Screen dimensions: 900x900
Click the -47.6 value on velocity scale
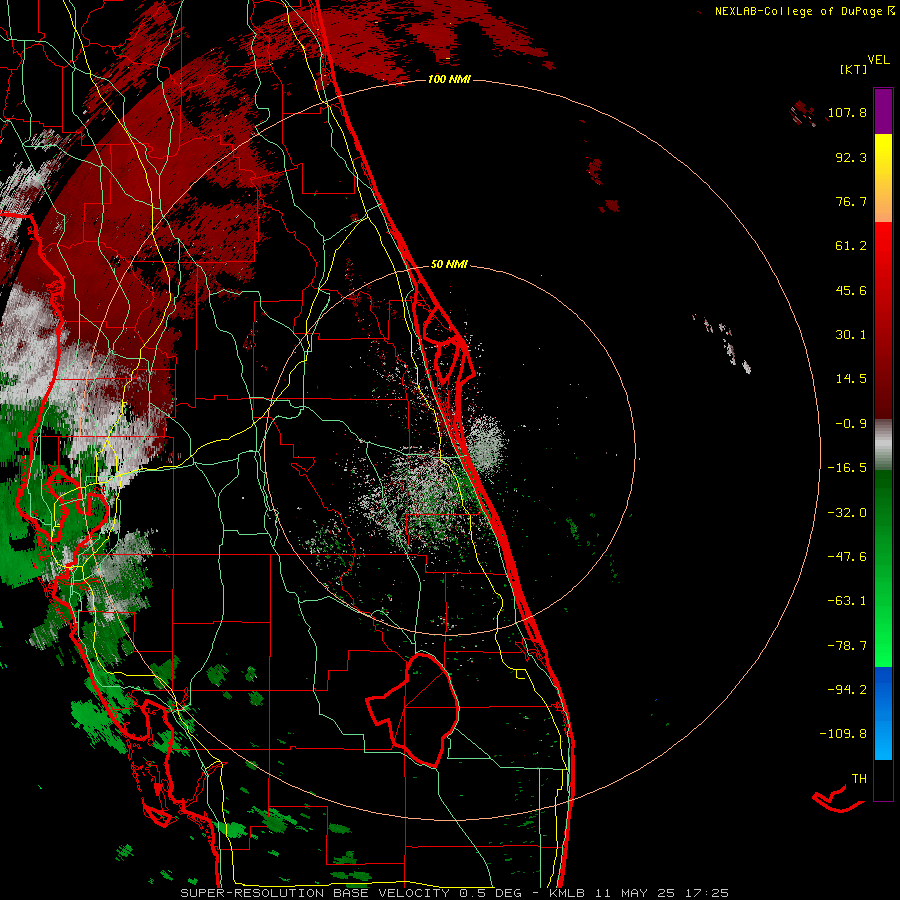pyautogui.click(x=847, y=557)
